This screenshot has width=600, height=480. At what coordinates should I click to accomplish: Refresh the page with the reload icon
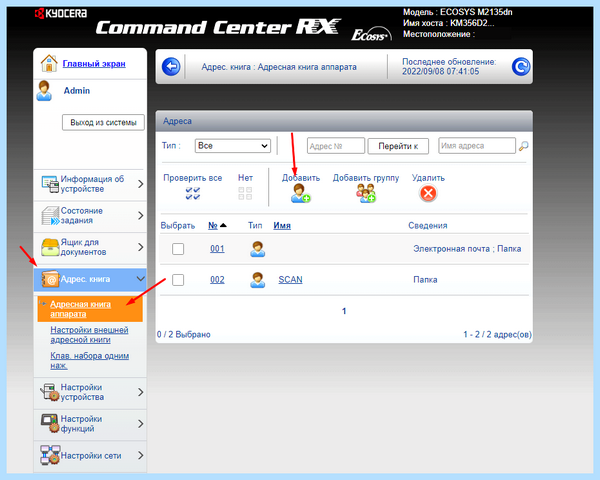pos(521,67)
